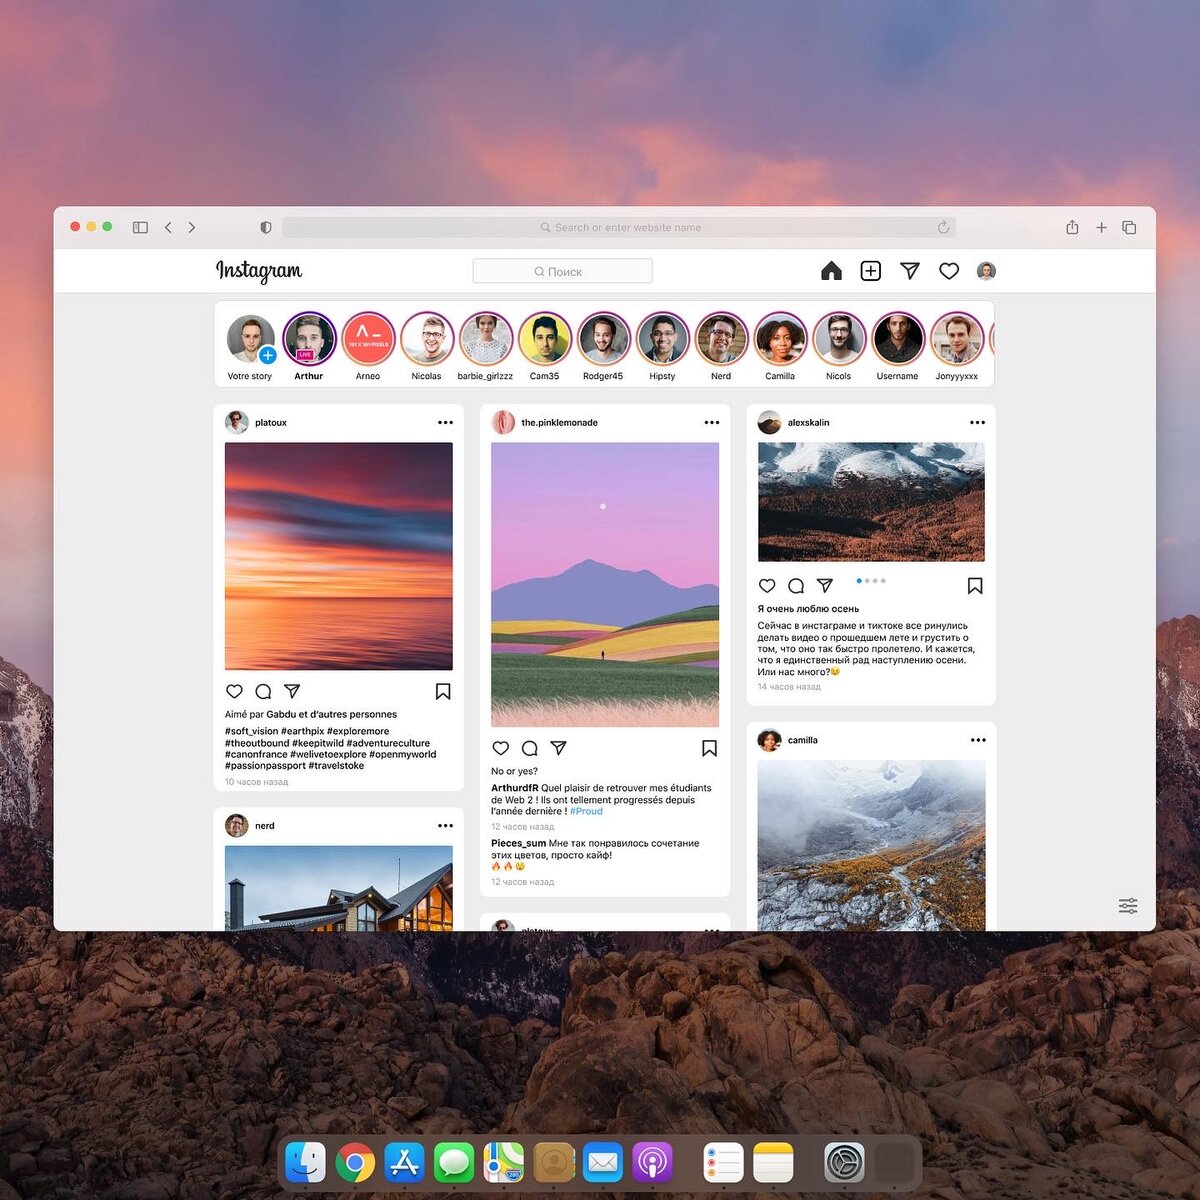Comment on the platoux sunset post
The image size is (1200, 1200).
pos(263,691)
